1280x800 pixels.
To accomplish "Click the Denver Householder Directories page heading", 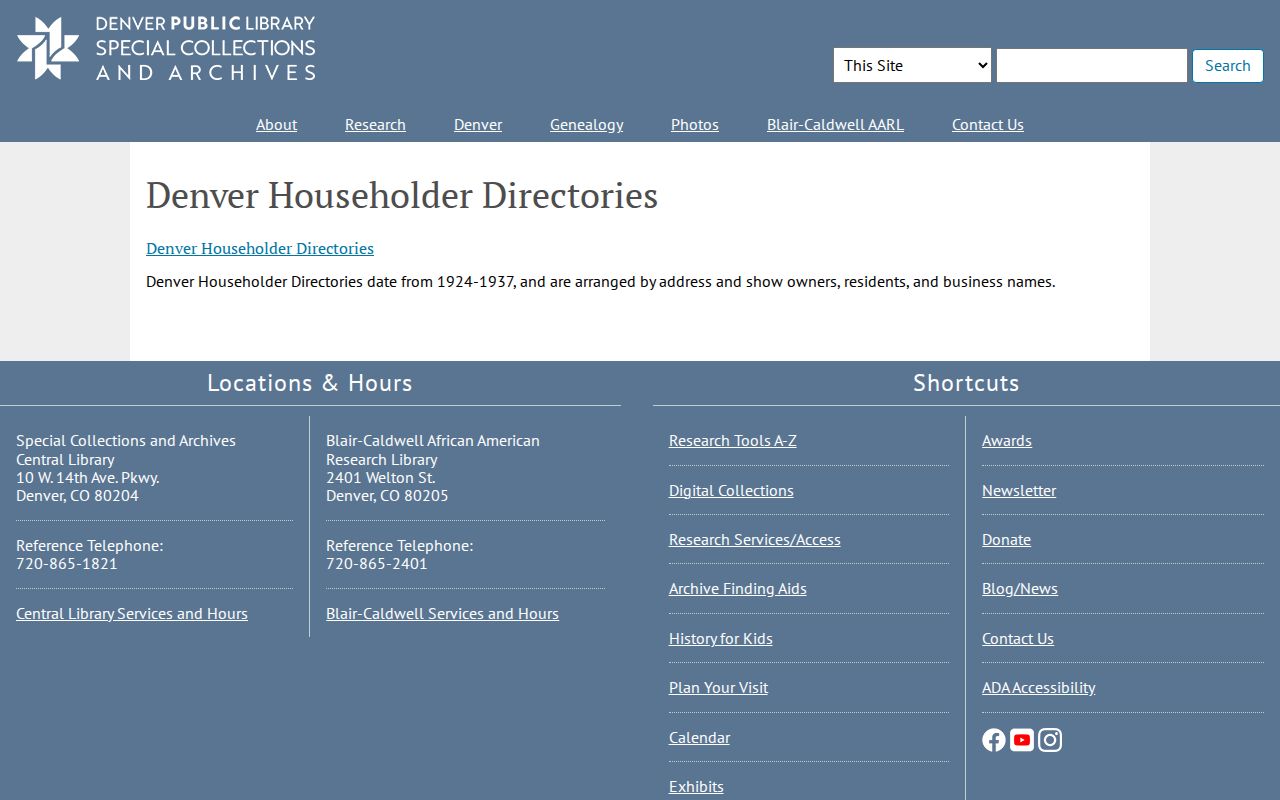I will pos(402,195).
